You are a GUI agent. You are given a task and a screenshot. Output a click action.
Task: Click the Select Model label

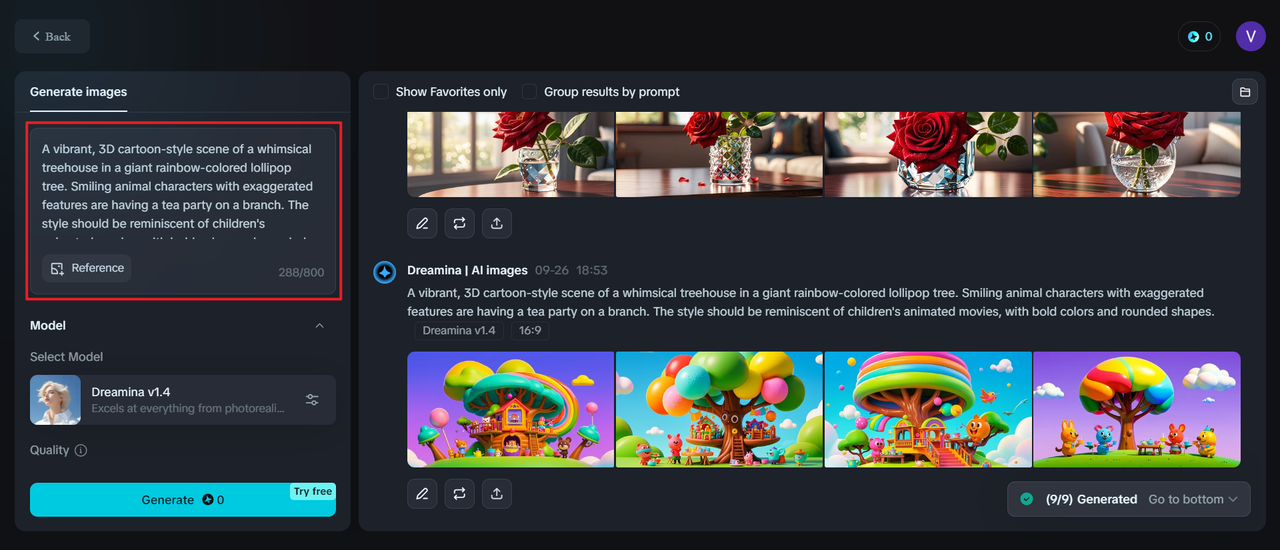pyautogui.click(x=66, y=357)
